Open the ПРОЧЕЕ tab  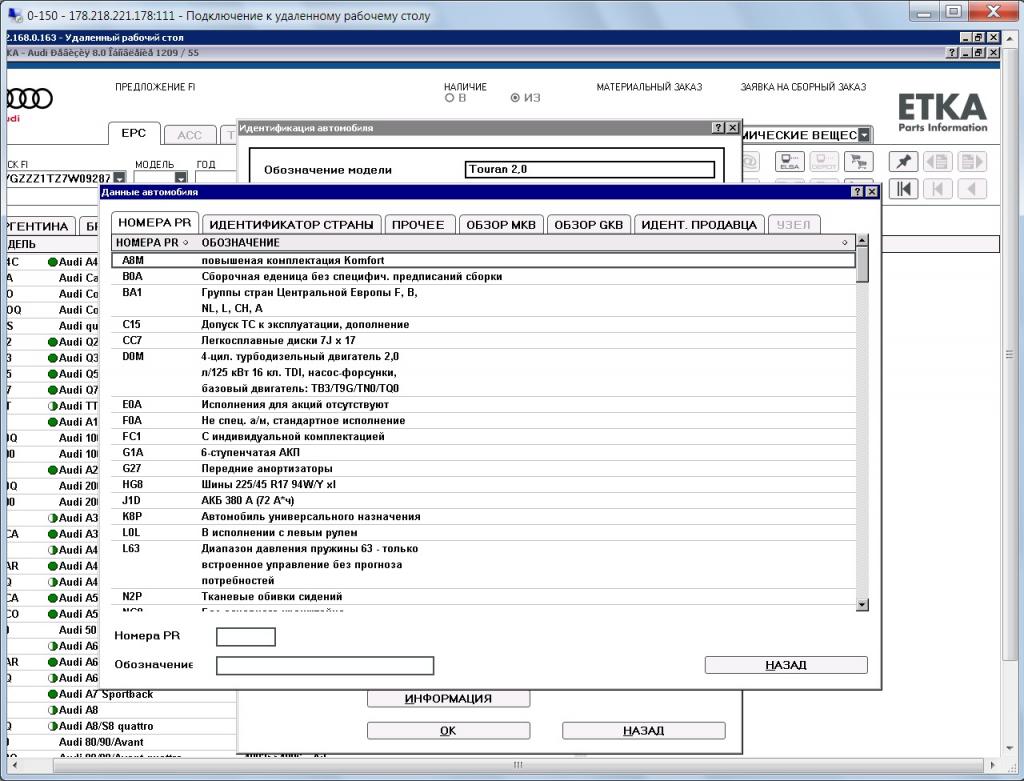click(x=418, y=225)
